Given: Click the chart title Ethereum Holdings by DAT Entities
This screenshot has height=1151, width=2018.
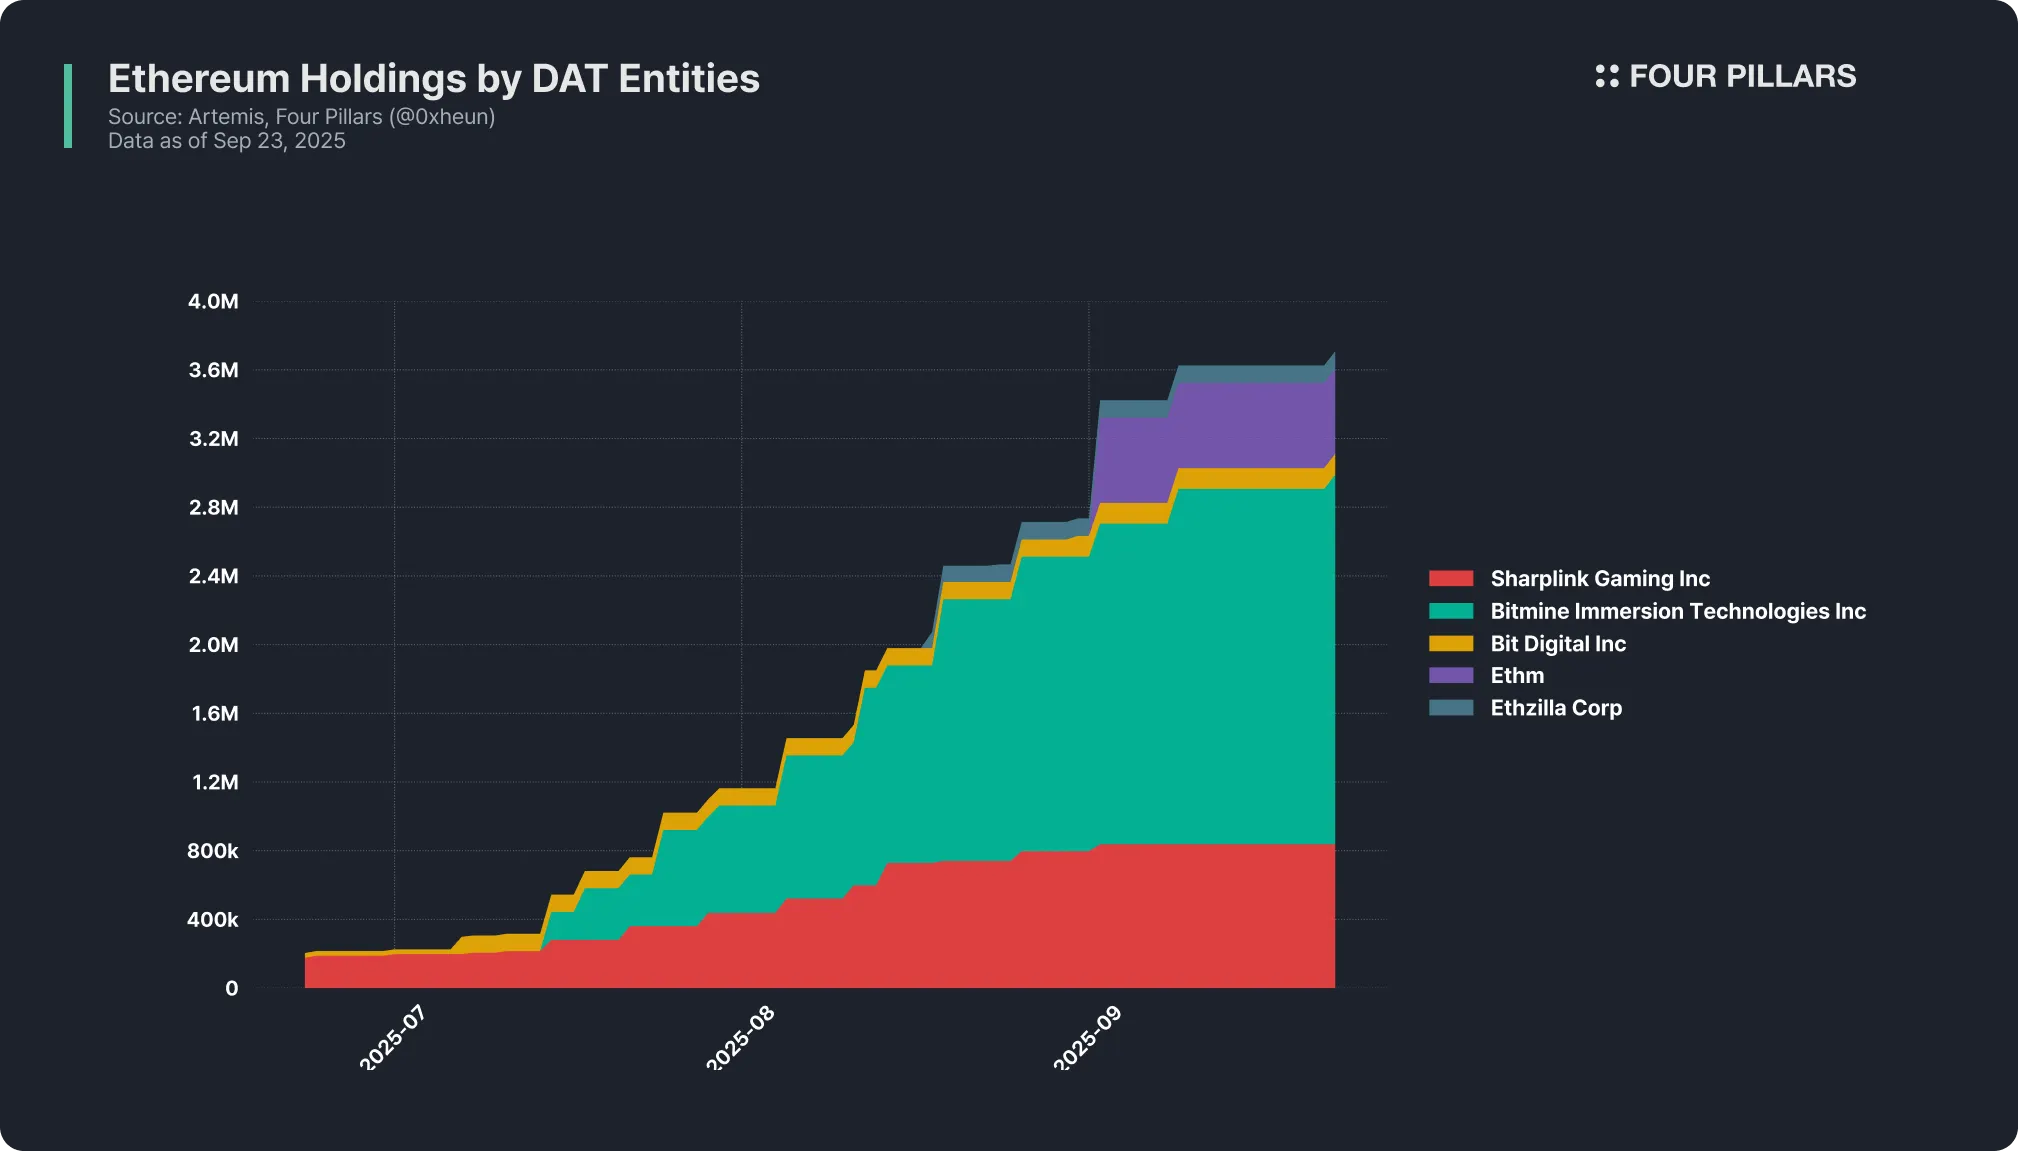Looking at the screenshot, I should click(433, 78).
